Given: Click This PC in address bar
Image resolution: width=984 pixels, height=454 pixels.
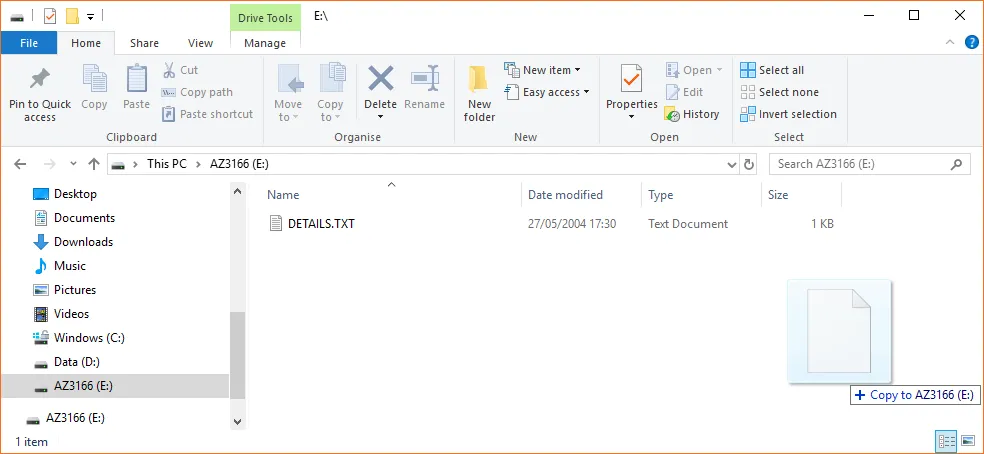Looking at the screenshot, I should pyautogui.click(x=167, y=164).
